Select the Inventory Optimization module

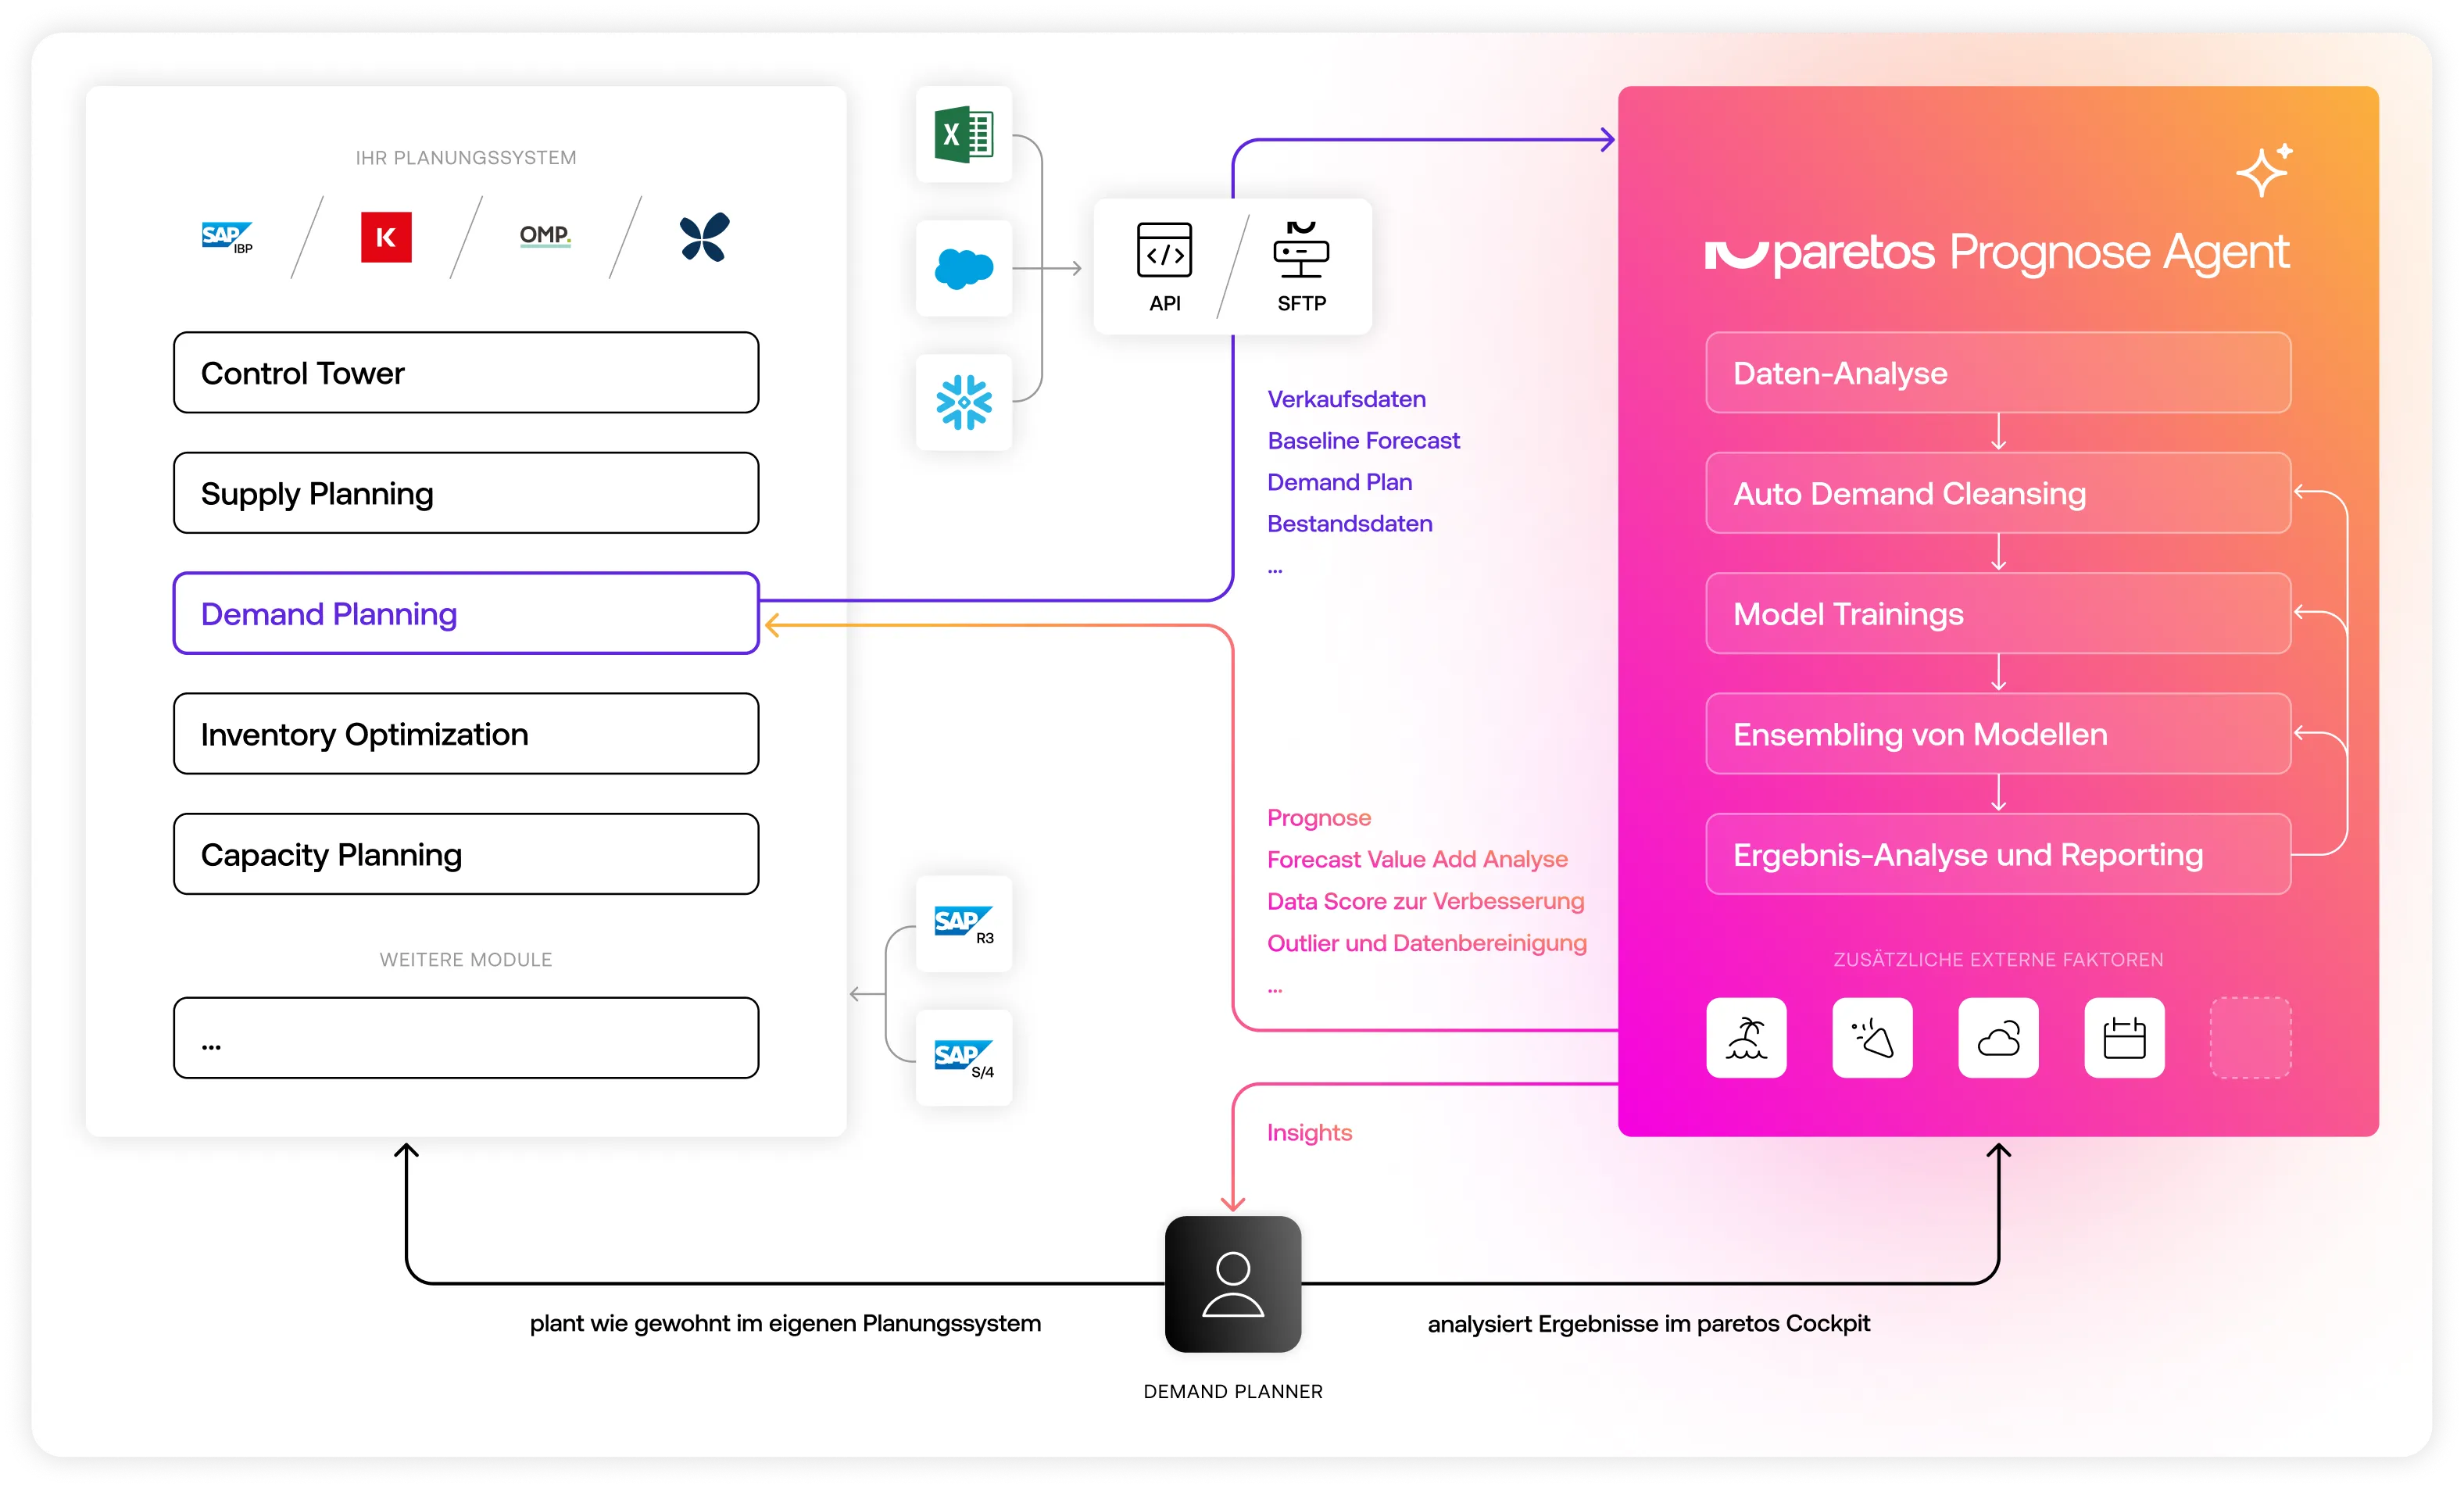point(466,734)
